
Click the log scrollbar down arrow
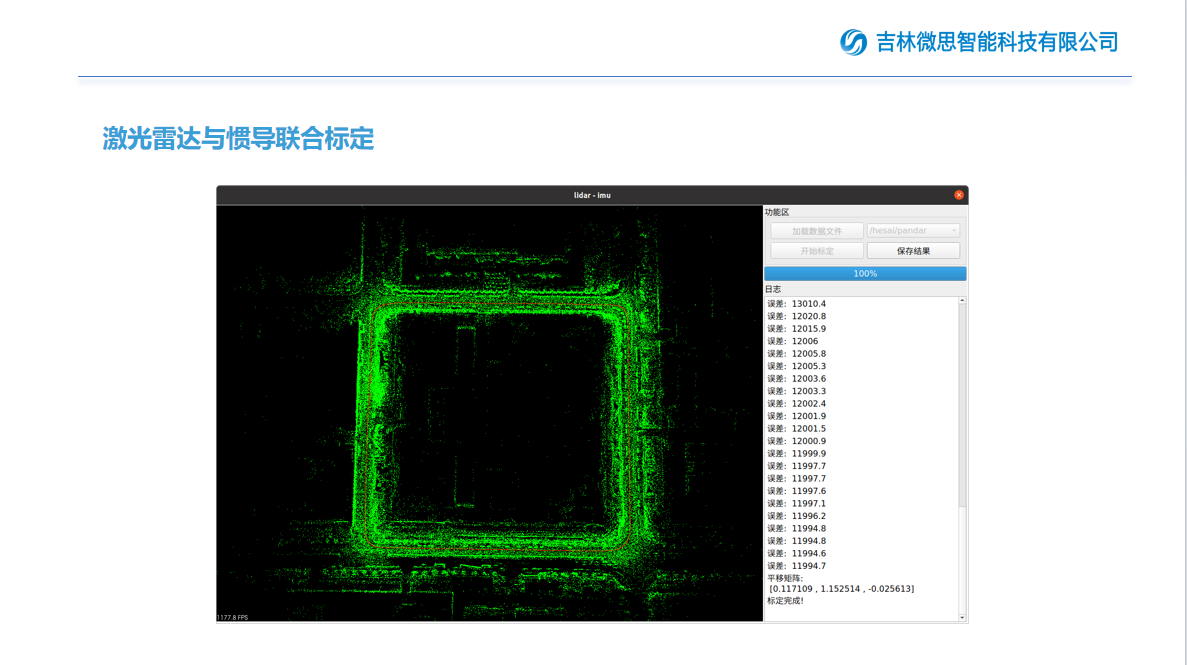[962, 617]
